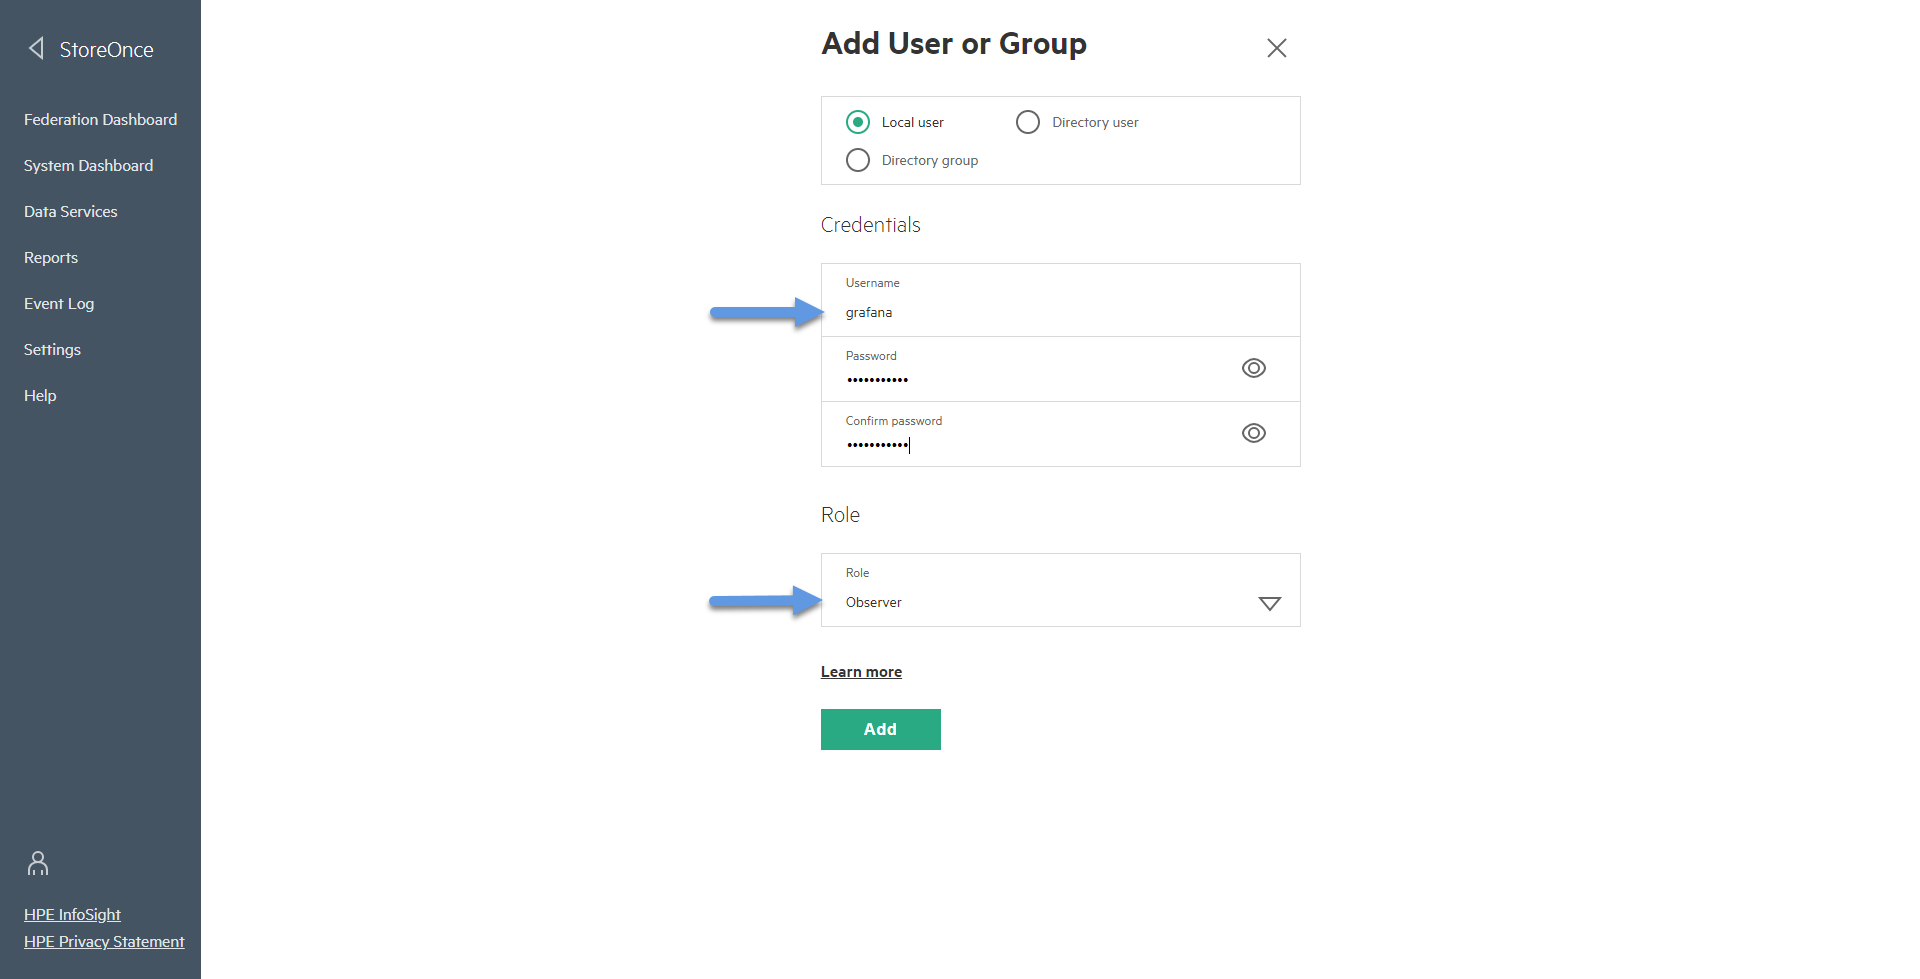1920x979 pixels.
Task: Expand the Role dropdown arrow
Action: tap(1269, 603)
